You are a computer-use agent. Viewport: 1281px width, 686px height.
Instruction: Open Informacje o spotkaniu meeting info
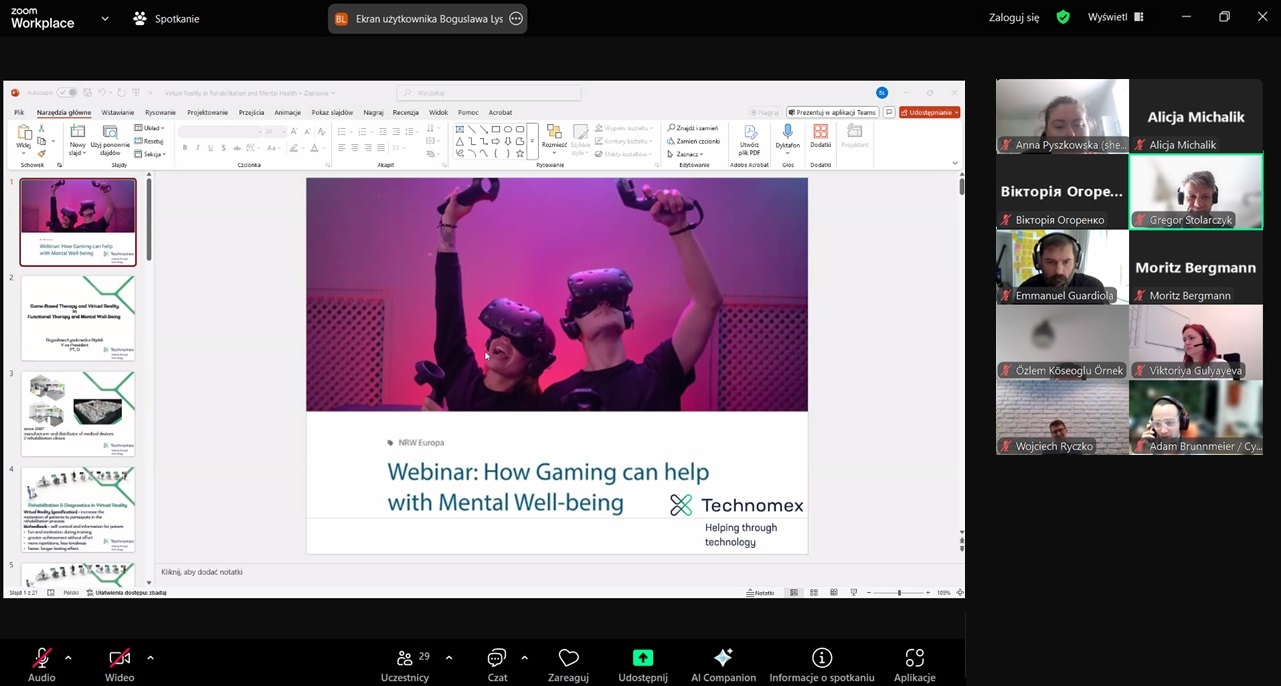(x=822, y=659)
